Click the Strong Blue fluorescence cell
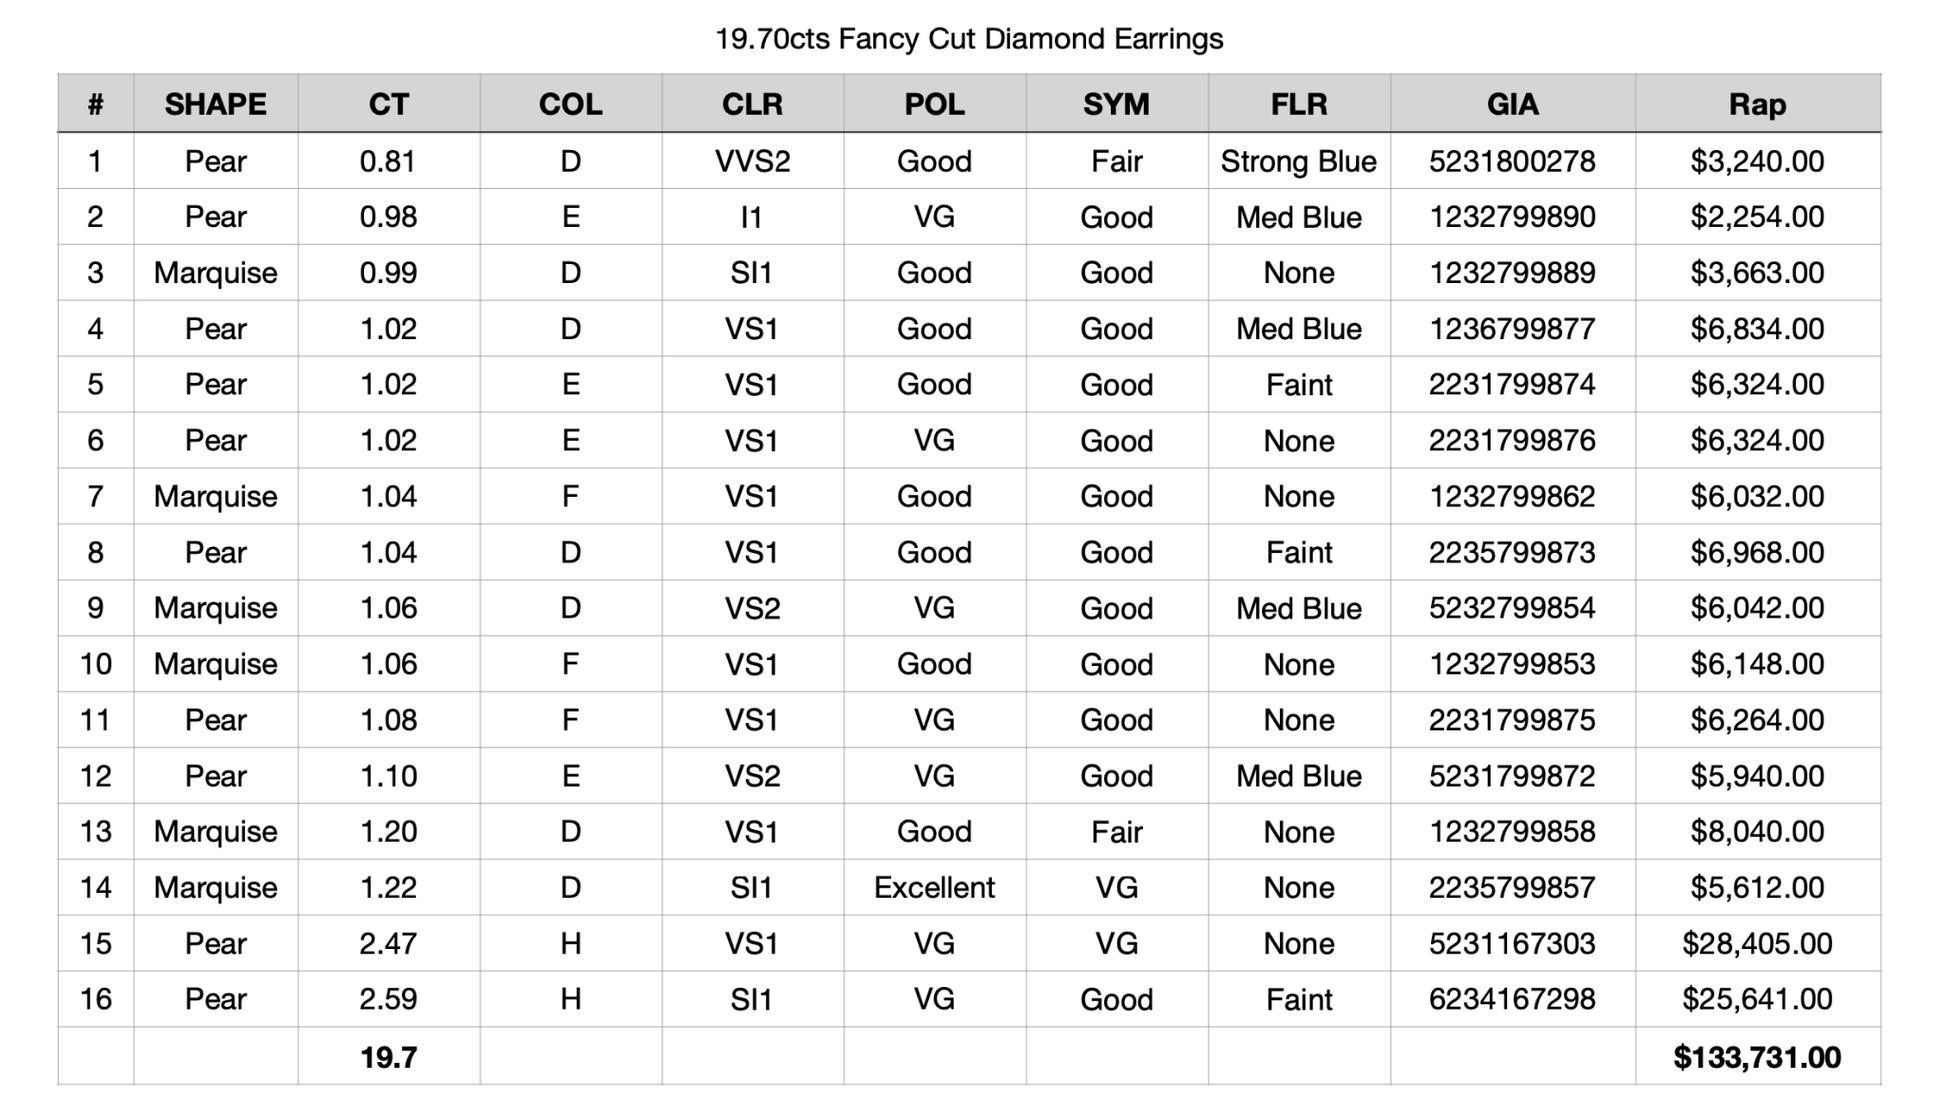1946x1119 pixels. 1298,161
